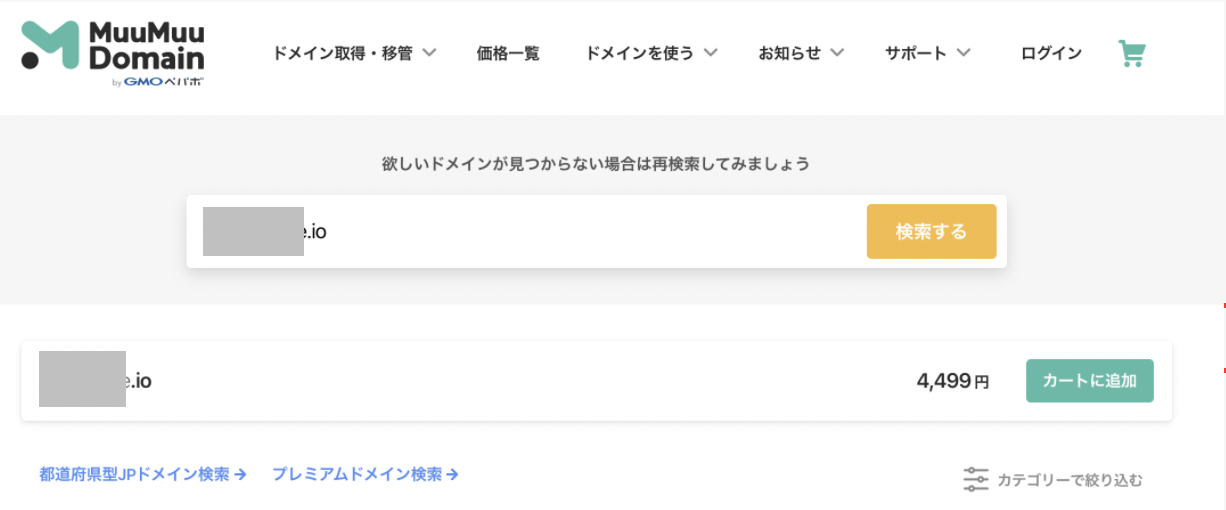The image size is (1226, 510).
Task: Expand chevron beside ドメインを使う
Action: coord(710,53)
